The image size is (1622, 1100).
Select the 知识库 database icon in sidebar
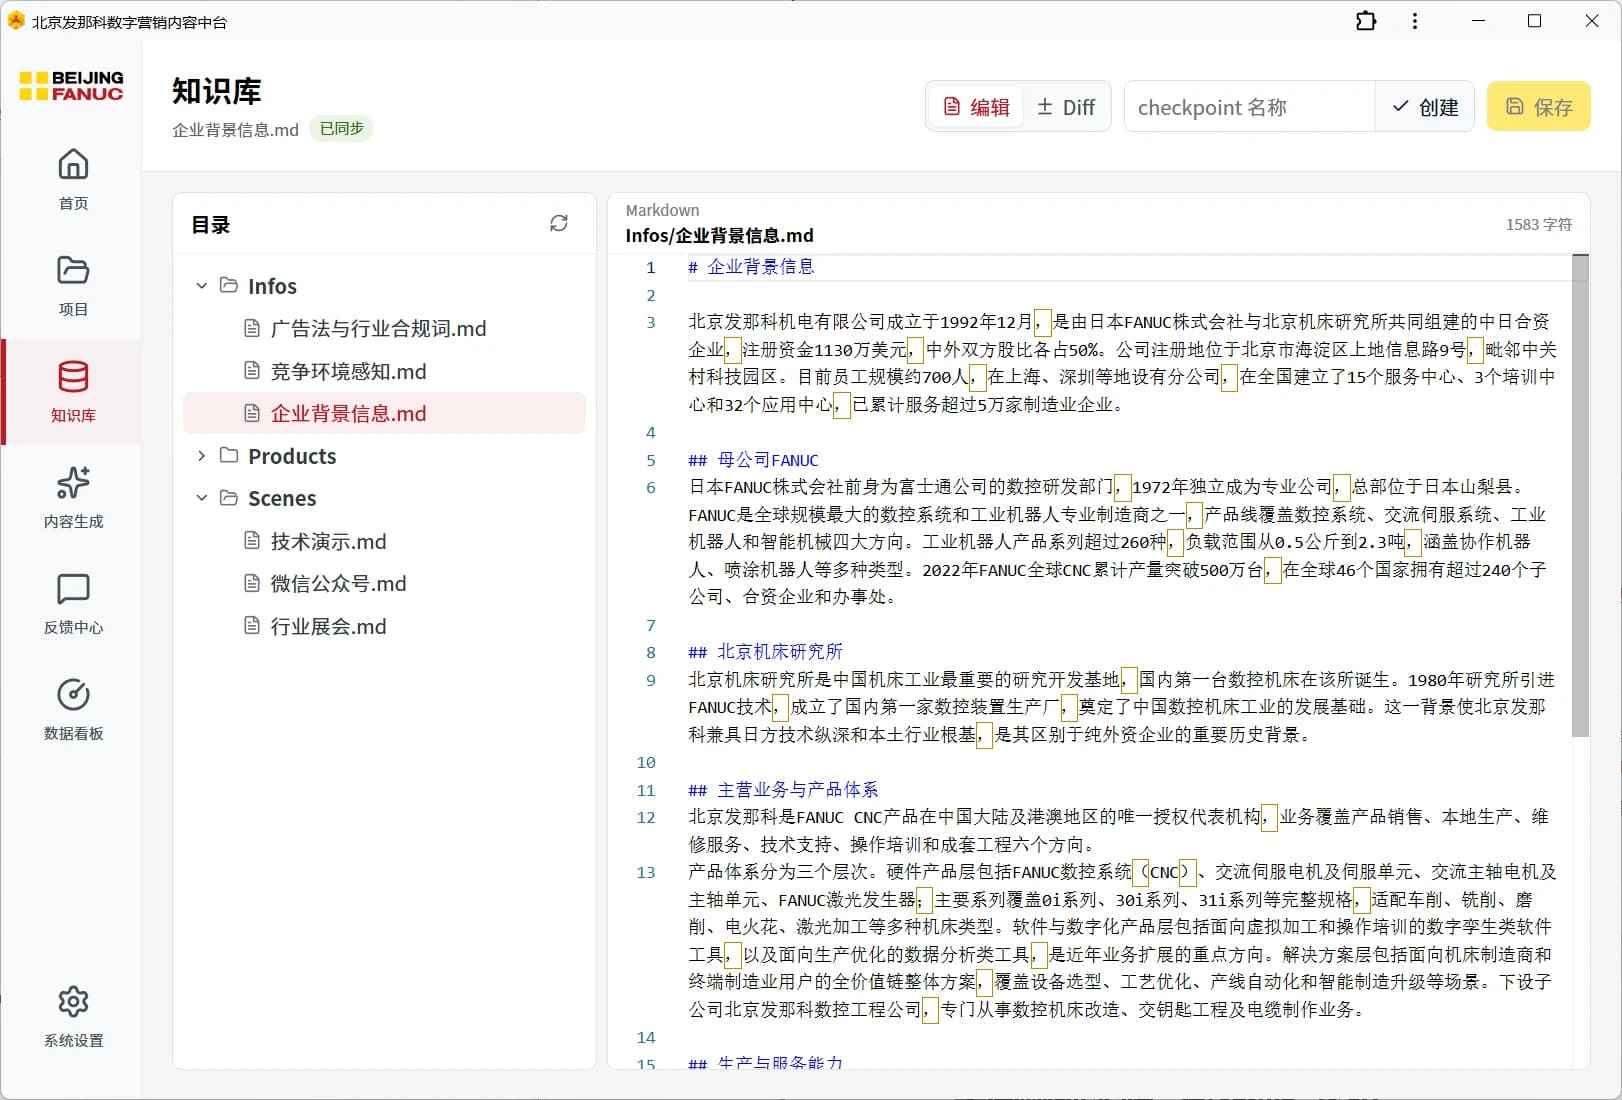click(73, 376)
